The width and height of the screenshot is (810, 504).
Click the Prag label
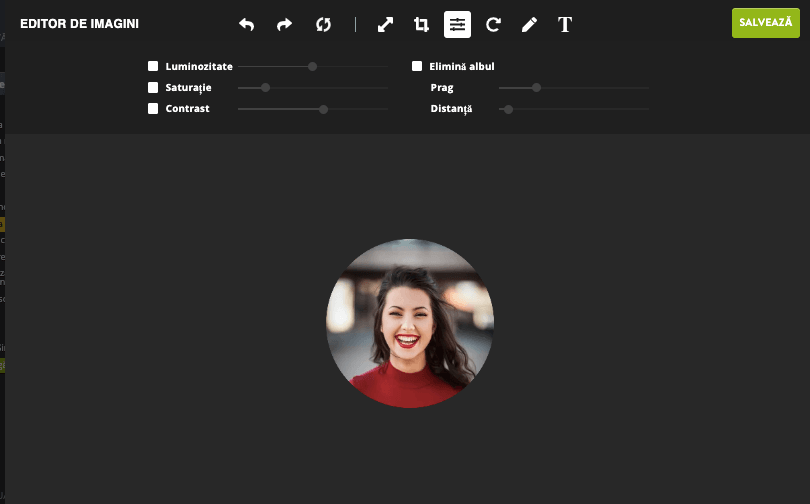coord(442,88)
